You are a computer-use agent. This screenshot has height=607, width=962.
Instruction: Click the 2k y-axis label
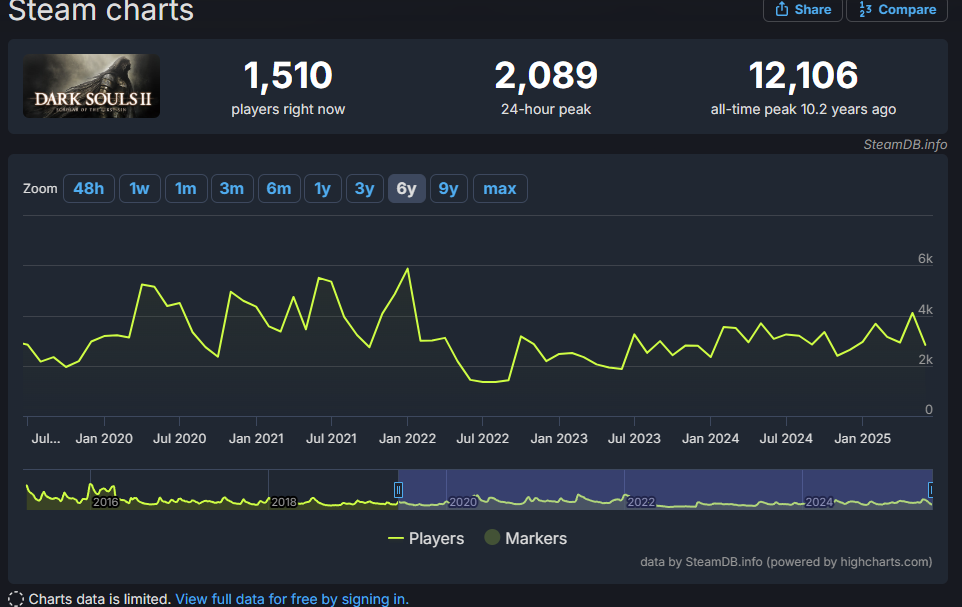925,360
